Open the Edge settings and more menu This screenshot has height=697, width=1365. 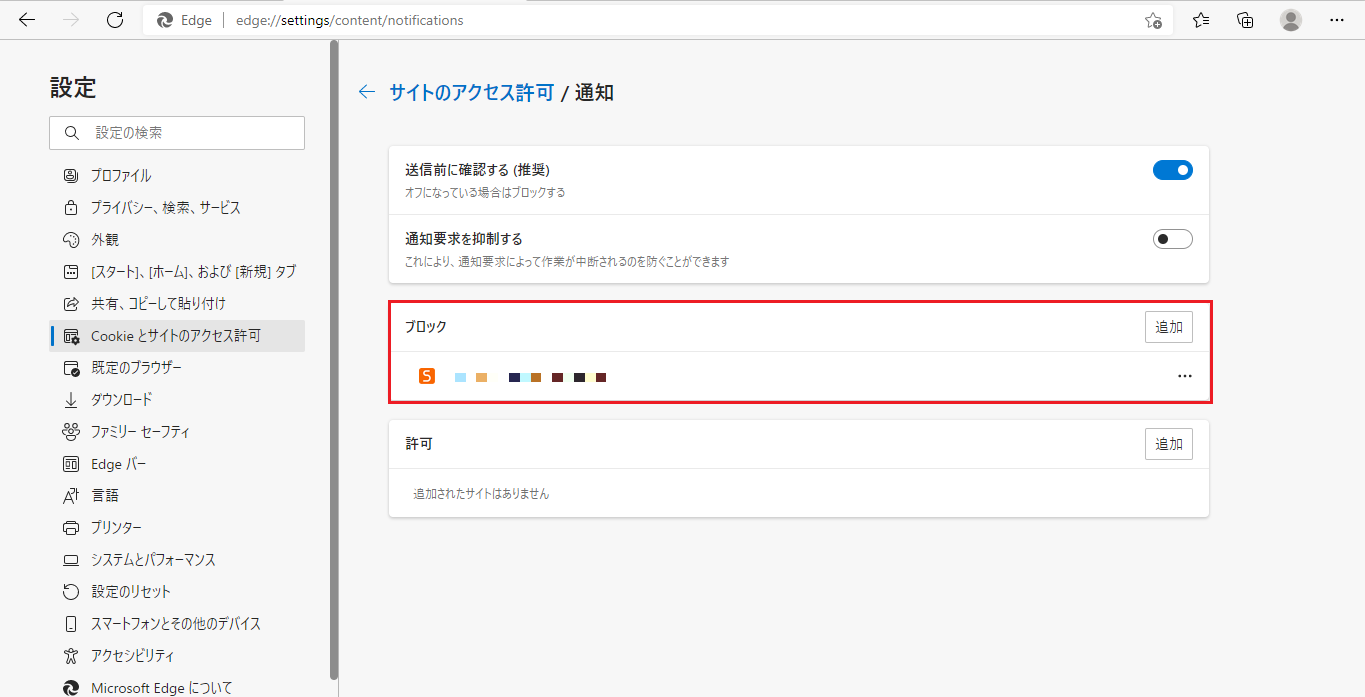coord(1336,20)
